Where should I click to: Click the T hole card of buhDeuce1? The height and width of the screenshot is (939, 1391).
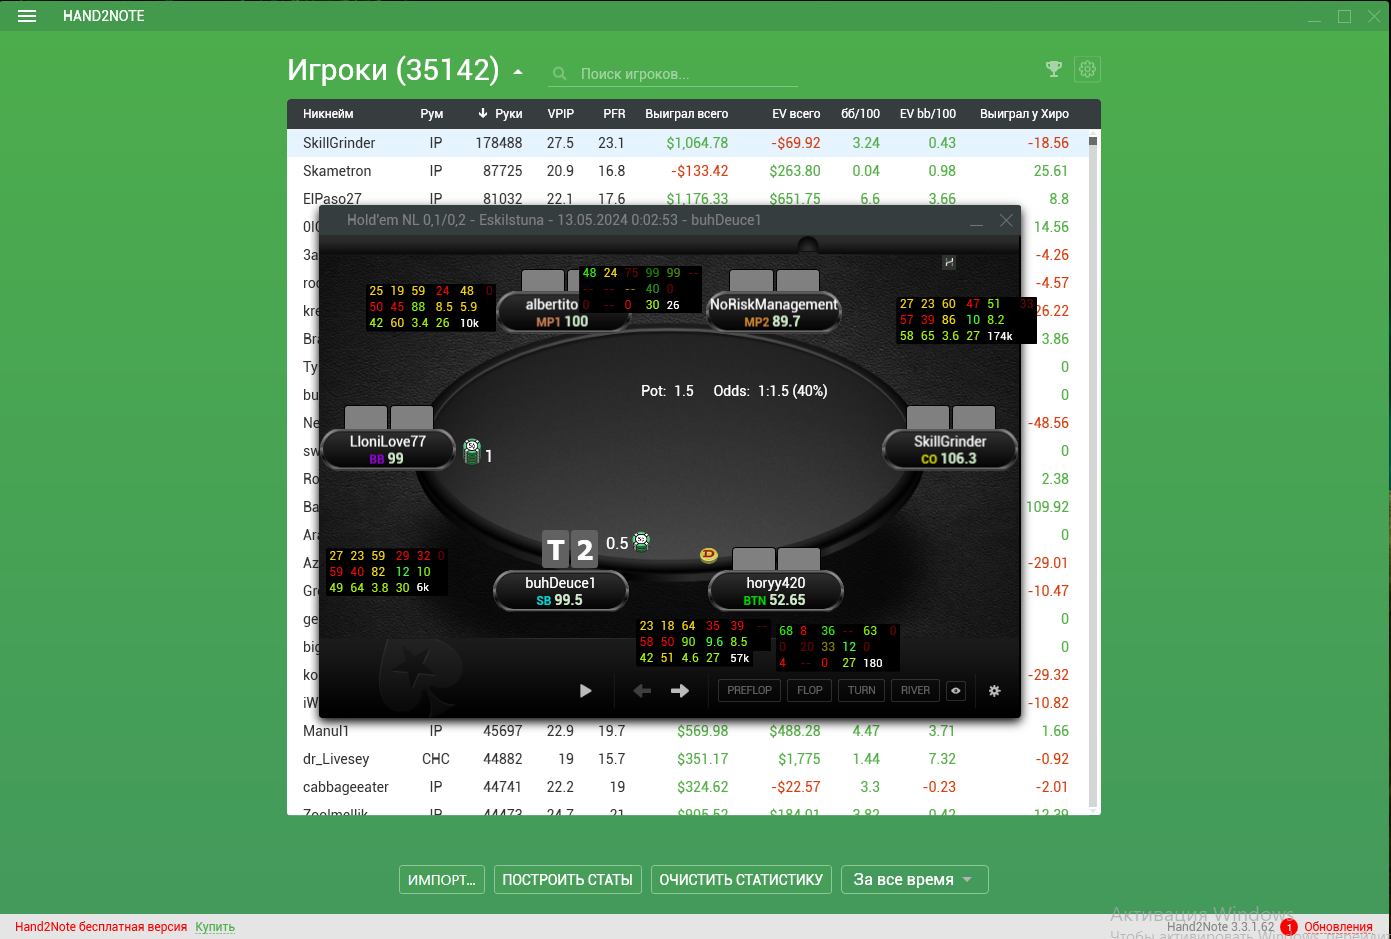pos(555,548)
